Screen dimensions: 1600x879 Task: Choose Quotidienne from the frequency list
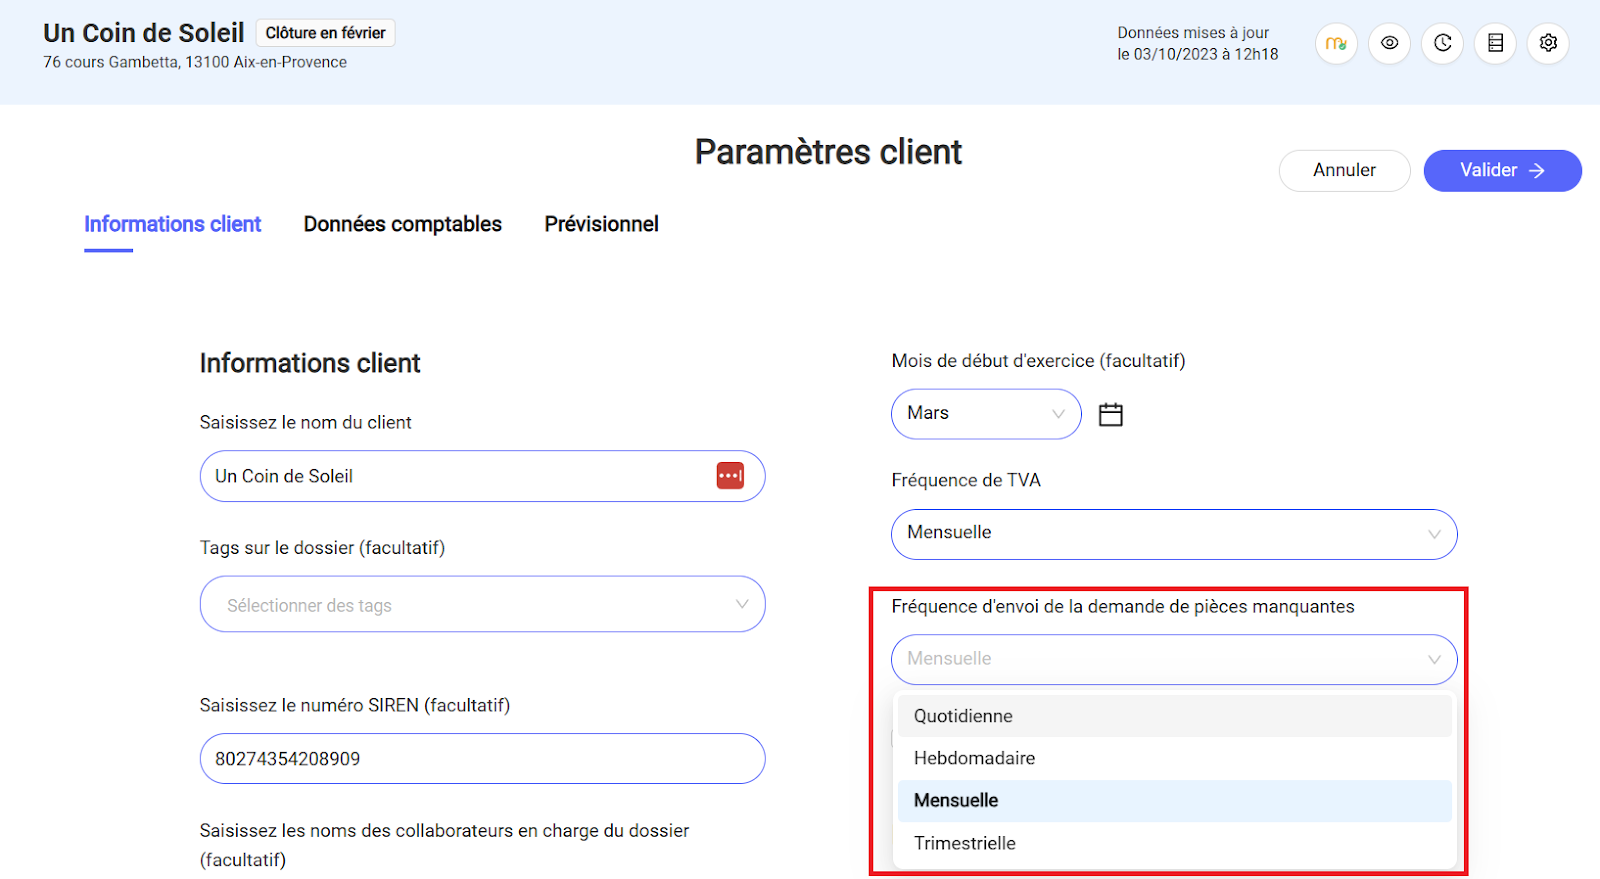pos(963,716)
